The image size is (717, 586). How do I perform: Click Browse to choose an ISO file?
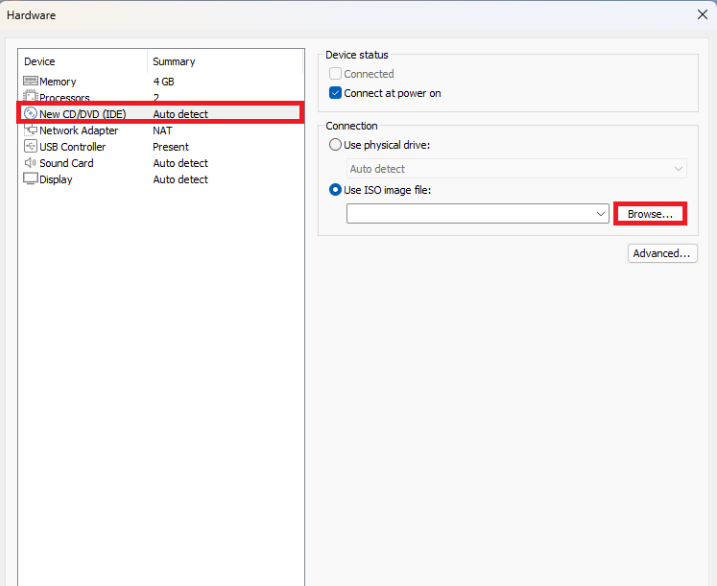[650, 214]
